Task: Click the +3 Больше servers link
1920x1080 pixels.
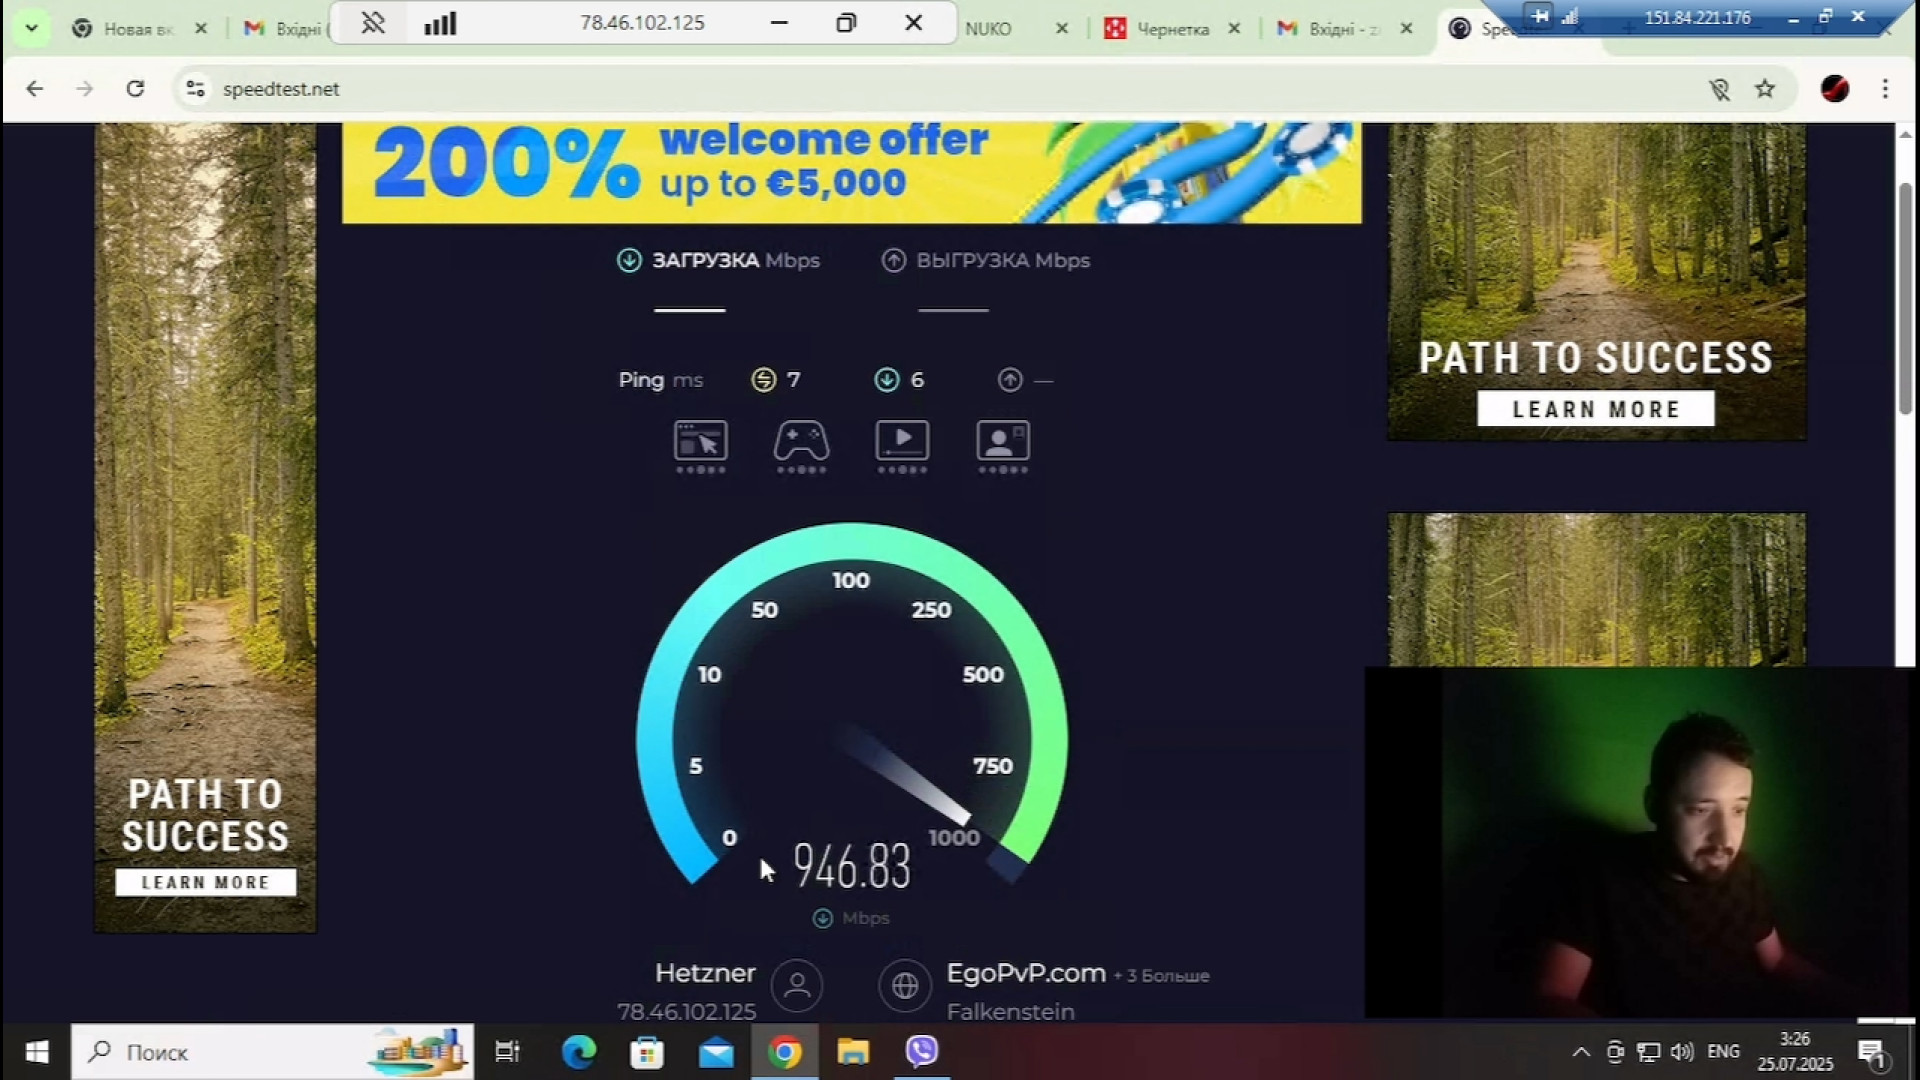Action: point(1161,976)
